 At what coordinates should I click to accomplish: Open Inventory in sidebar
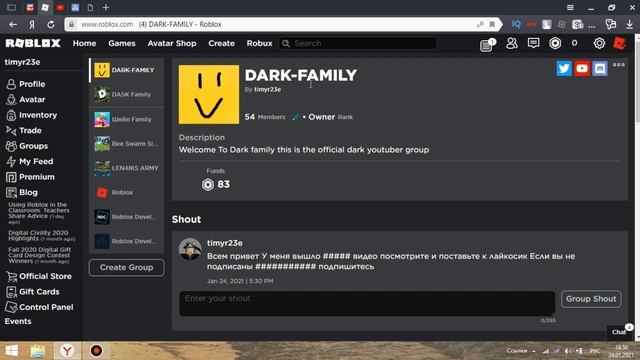coord(31,115)
